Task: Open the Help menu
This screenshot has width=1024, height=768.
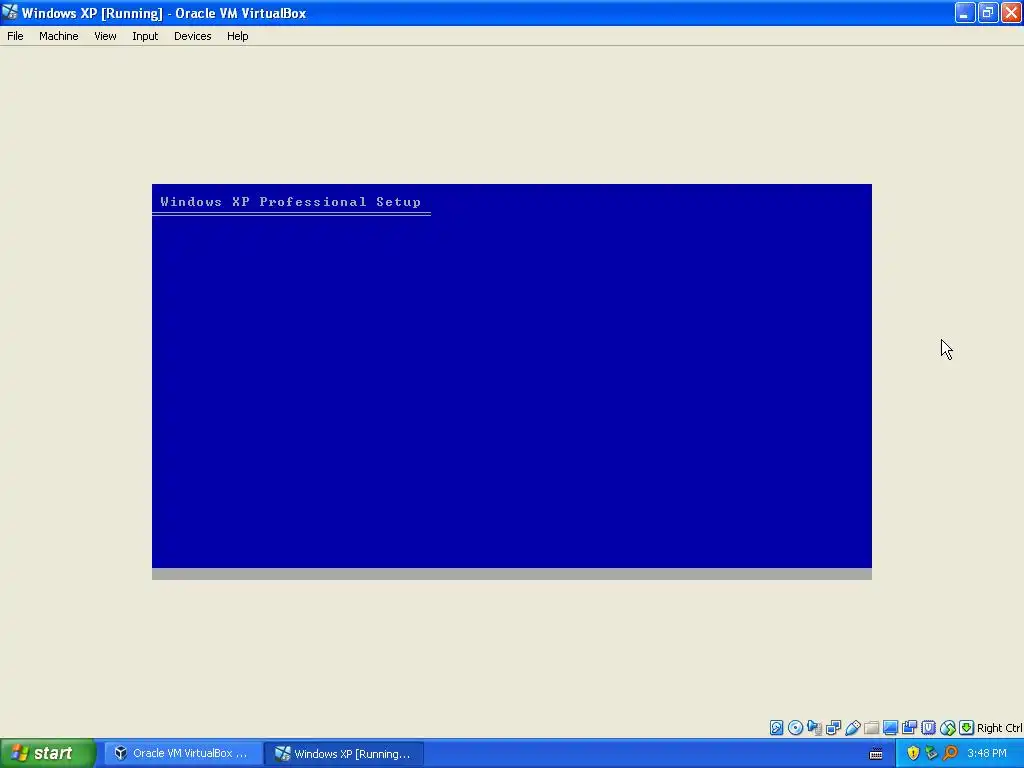Action: tap(238, 36)
